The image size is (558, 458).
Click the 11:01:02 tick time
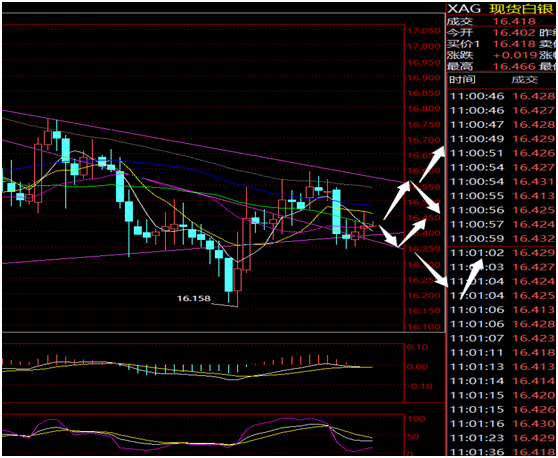point(477,253)
